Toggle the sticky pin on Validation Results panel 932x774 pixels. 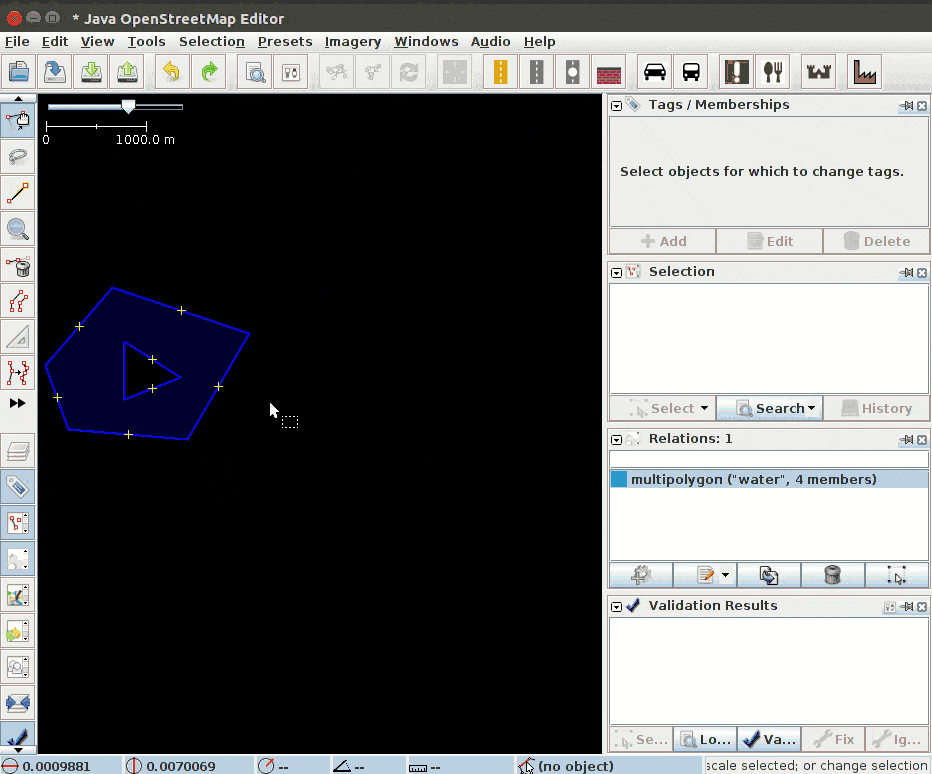click(909, 606)
